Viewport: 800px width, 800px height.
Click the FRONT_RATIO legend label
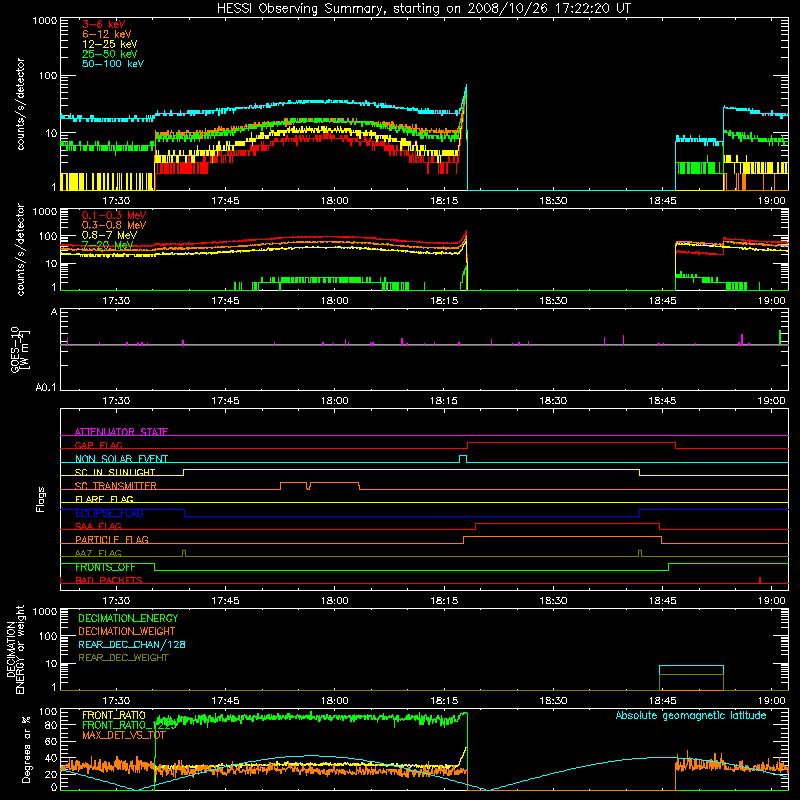pos(114,715)
